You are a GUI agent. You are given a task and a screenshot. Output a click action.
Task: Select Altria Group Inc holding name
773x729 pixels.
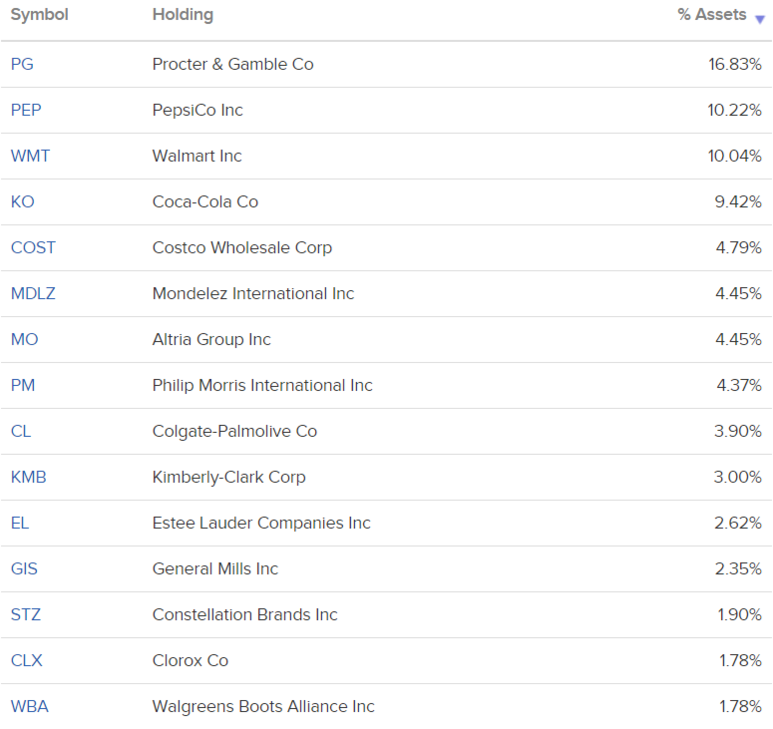(x=211, y=339)
